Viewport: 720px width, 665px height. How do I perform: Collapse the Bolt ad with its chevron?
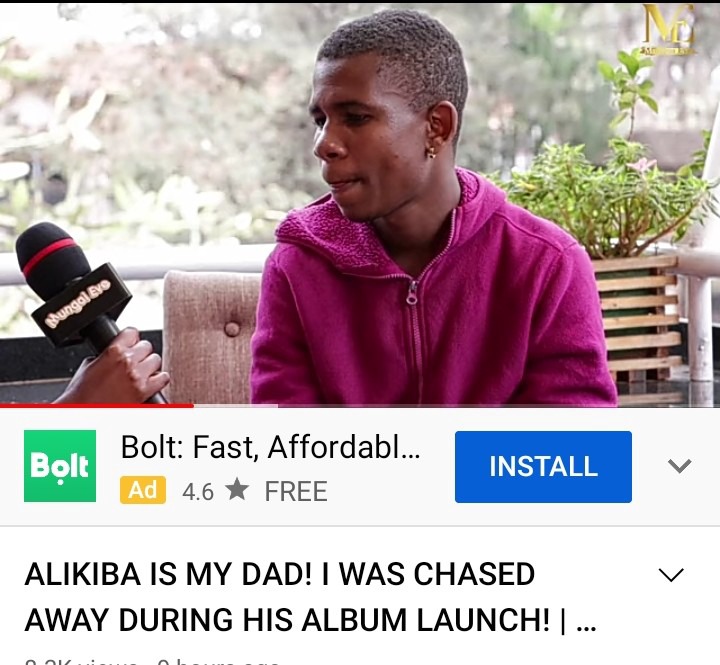[x=680, y=466]
